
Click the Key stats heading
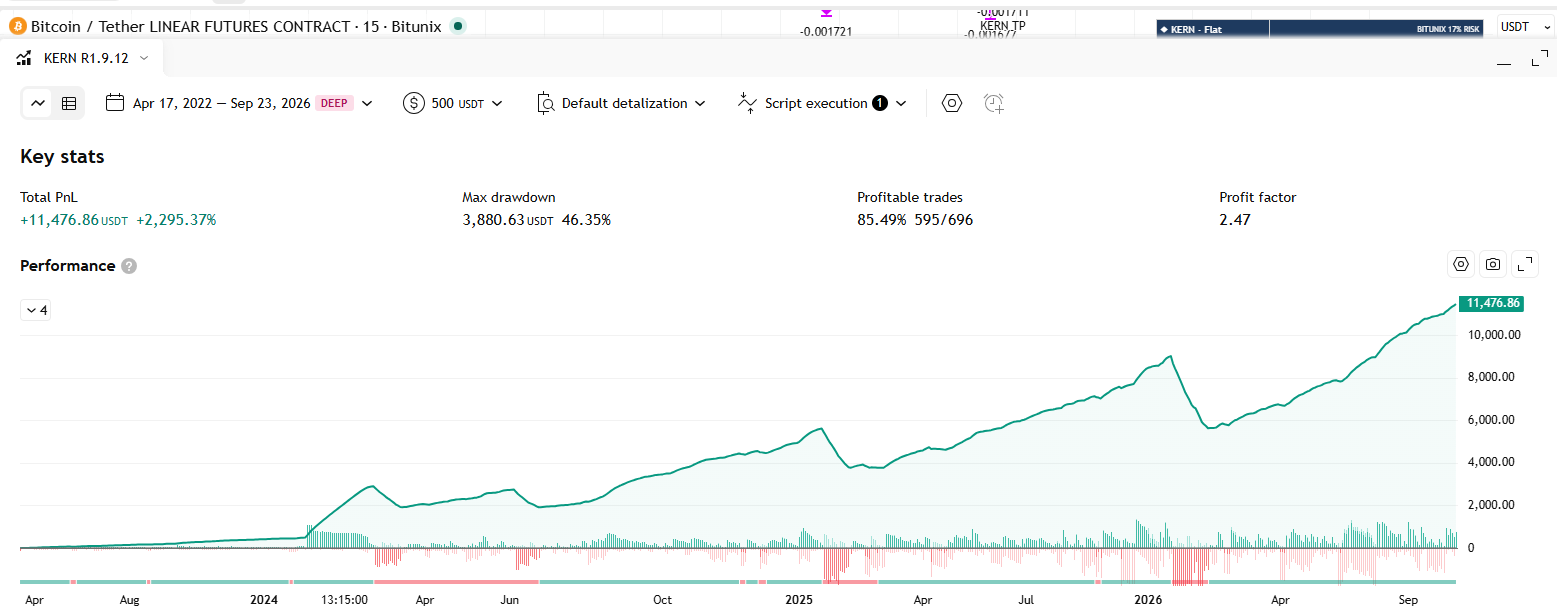click(x=62, y=156)
